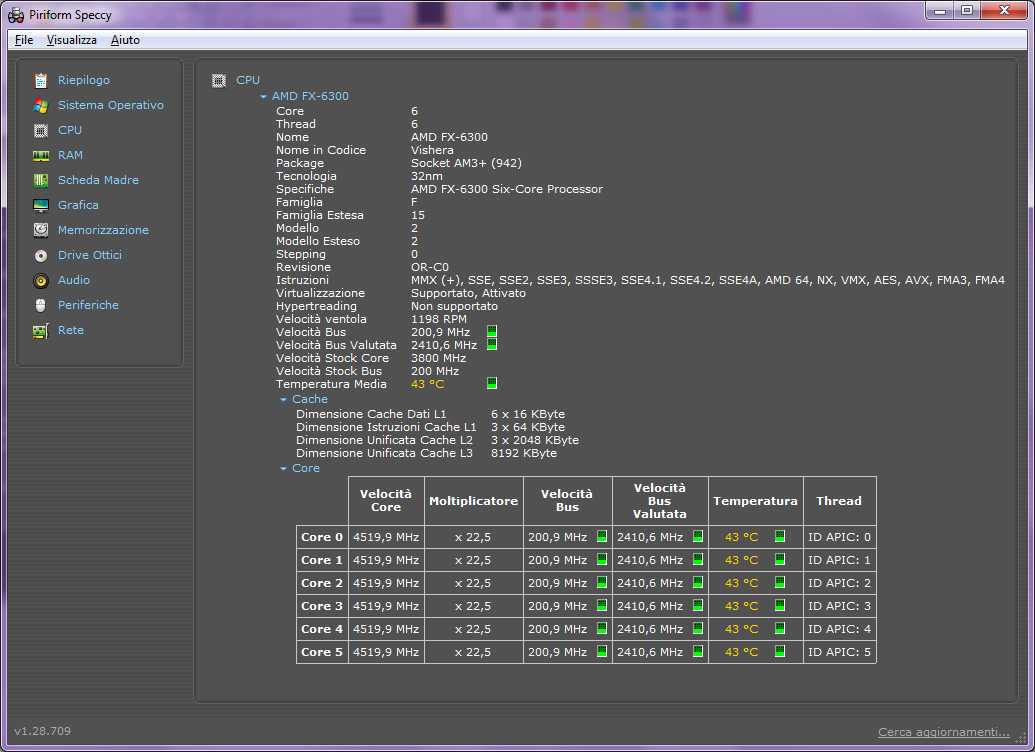Show the RAM section
This screenshot has height=752, width=1035.
70,155
